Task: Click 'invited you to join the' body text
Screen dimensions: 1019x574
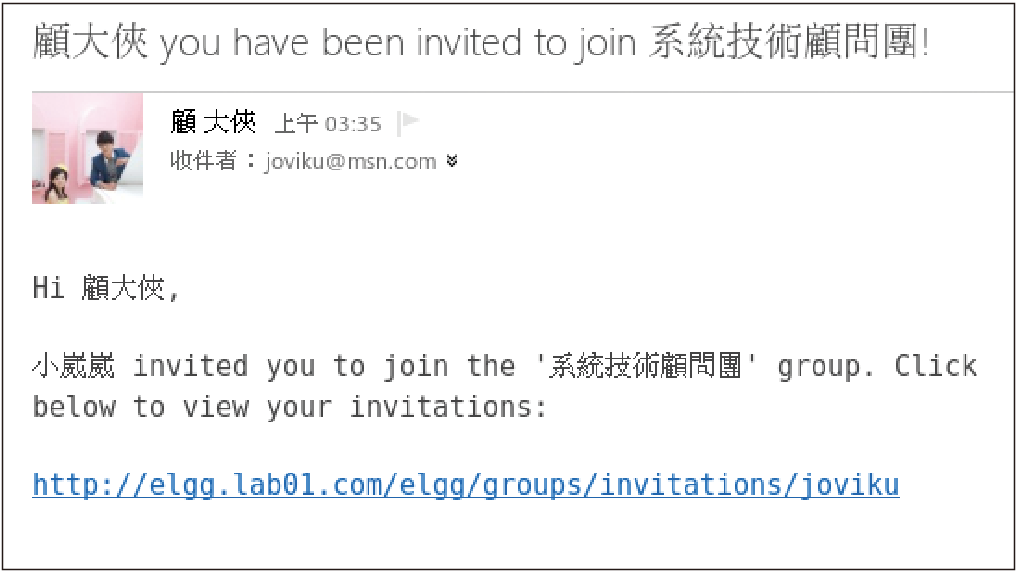Action: tap(324, 367)
